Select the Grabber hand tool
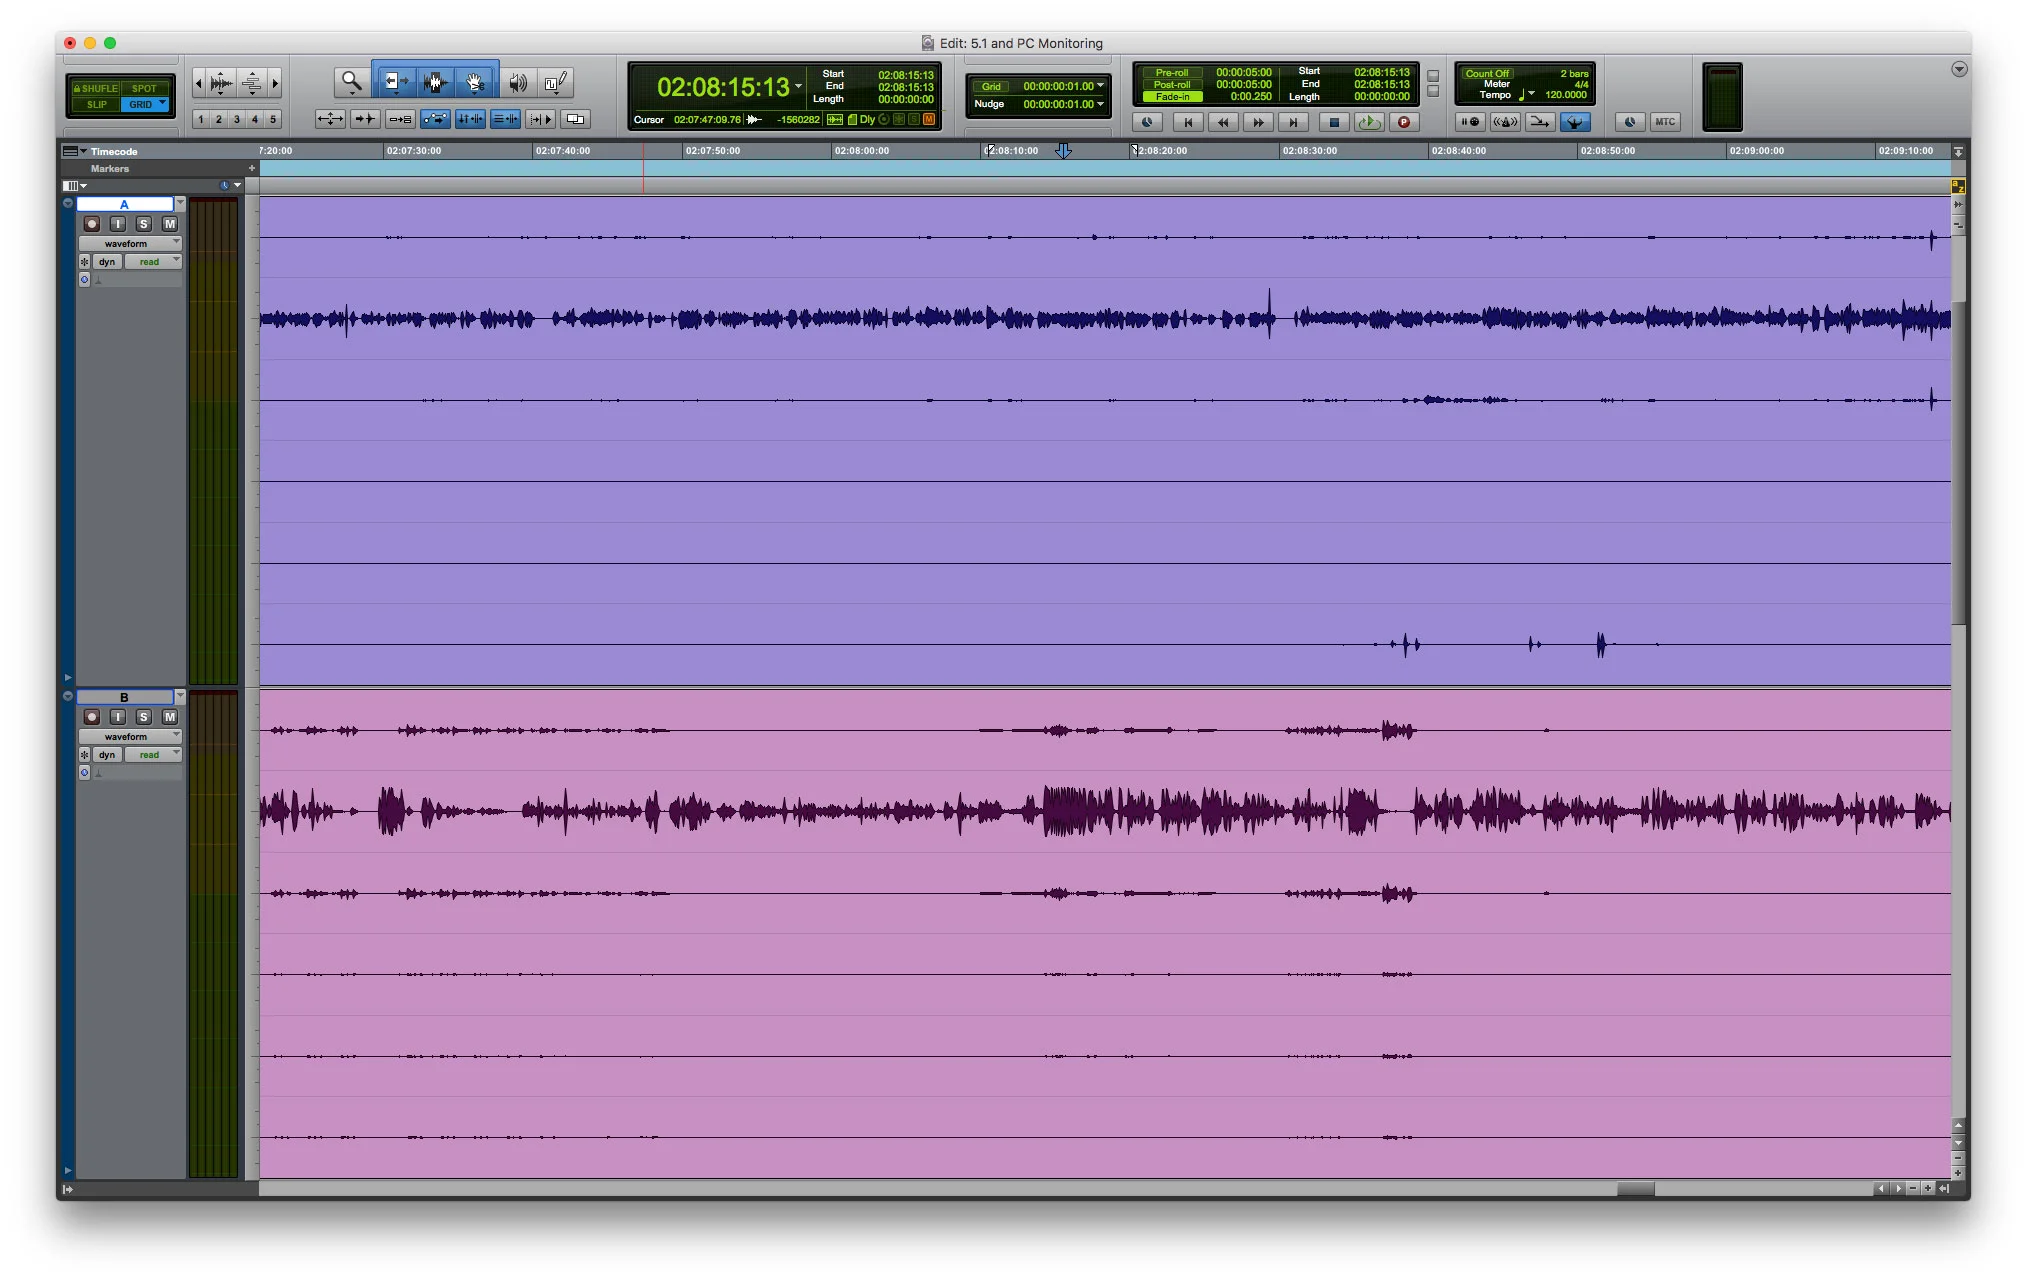Image resolution: width=2027 pixels, height=1281 pixels. click(x=475, y=82)
